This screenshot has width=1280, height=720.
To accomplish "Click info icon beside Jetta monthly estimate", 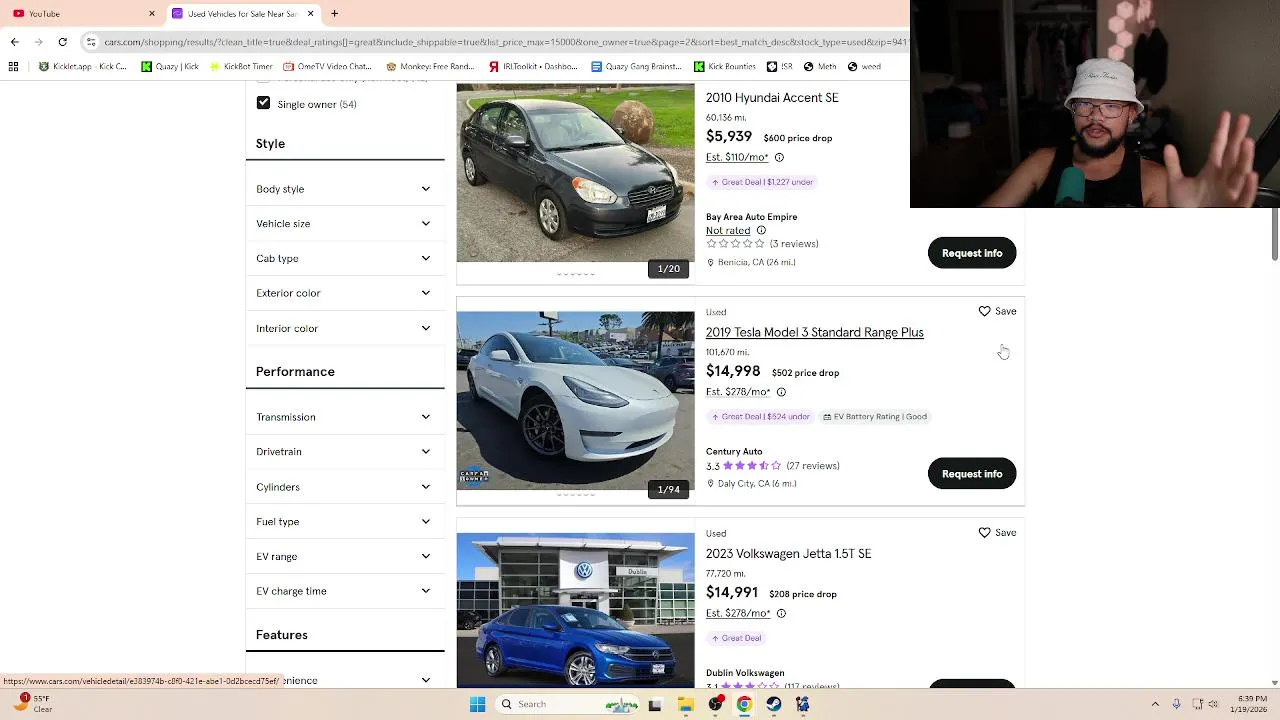I will (x=781, y=614).
